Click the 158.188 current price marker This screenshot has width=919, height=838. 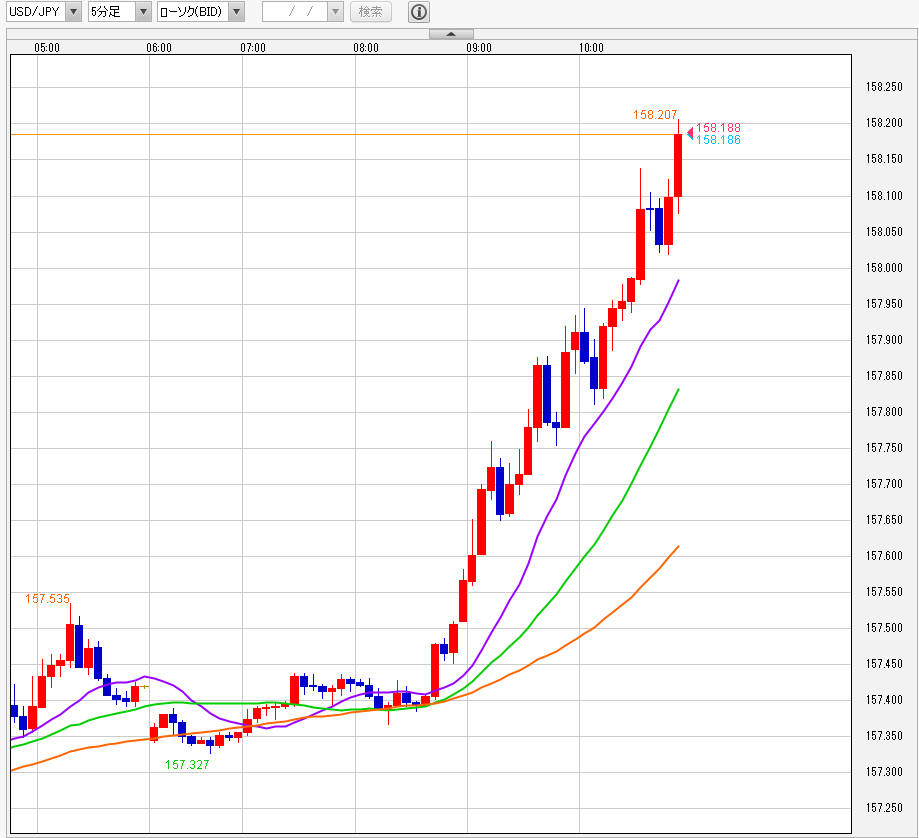tap(718, 128)
